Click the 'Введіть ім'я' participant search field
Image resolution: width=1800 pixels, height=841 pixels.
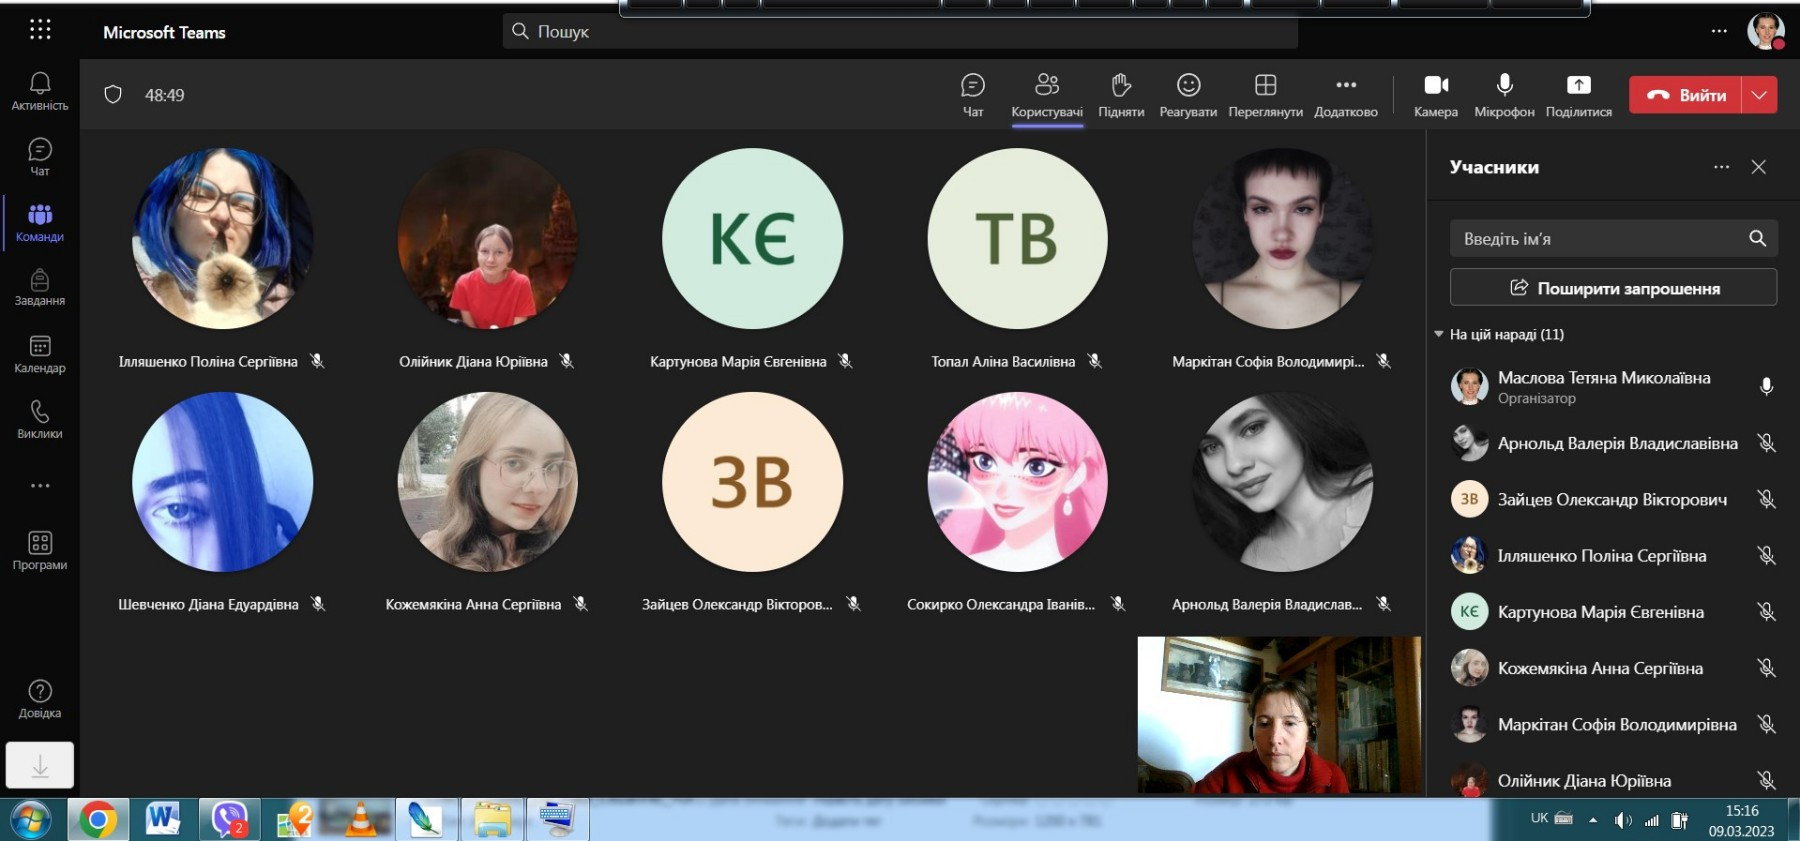click(1595, 239)
